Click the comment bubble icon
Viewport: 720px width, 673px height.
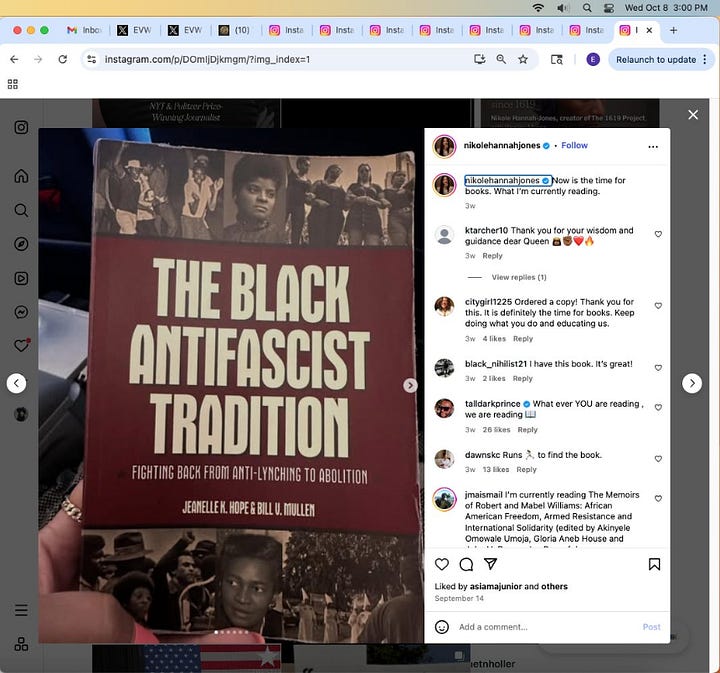466,564
